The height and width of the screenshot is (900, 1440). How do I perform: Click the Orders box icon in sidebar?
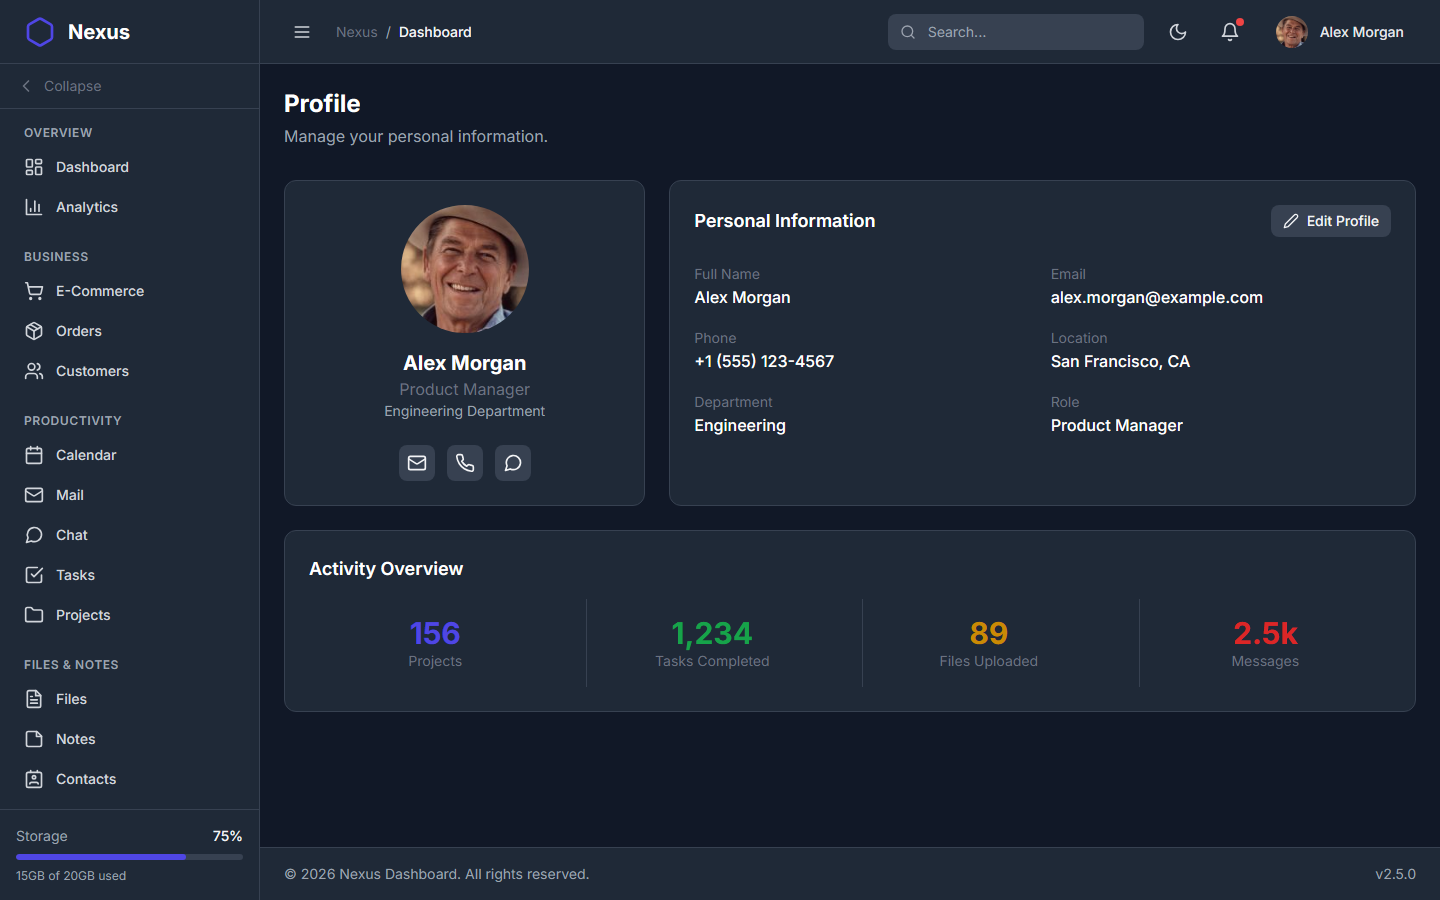tap(34, 331)
